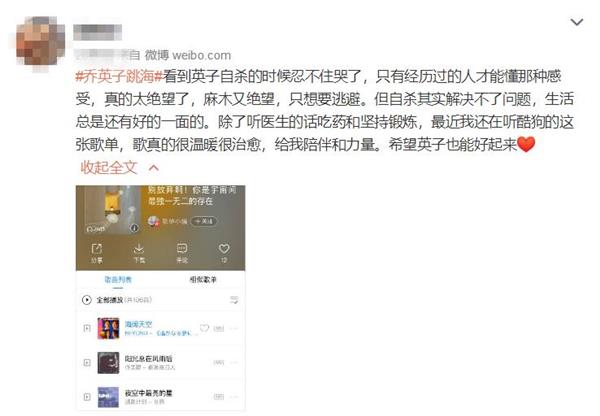Click the 夜空中最亮的星 album thumbnail
600x416 pixels.
(x=108, y=397)
